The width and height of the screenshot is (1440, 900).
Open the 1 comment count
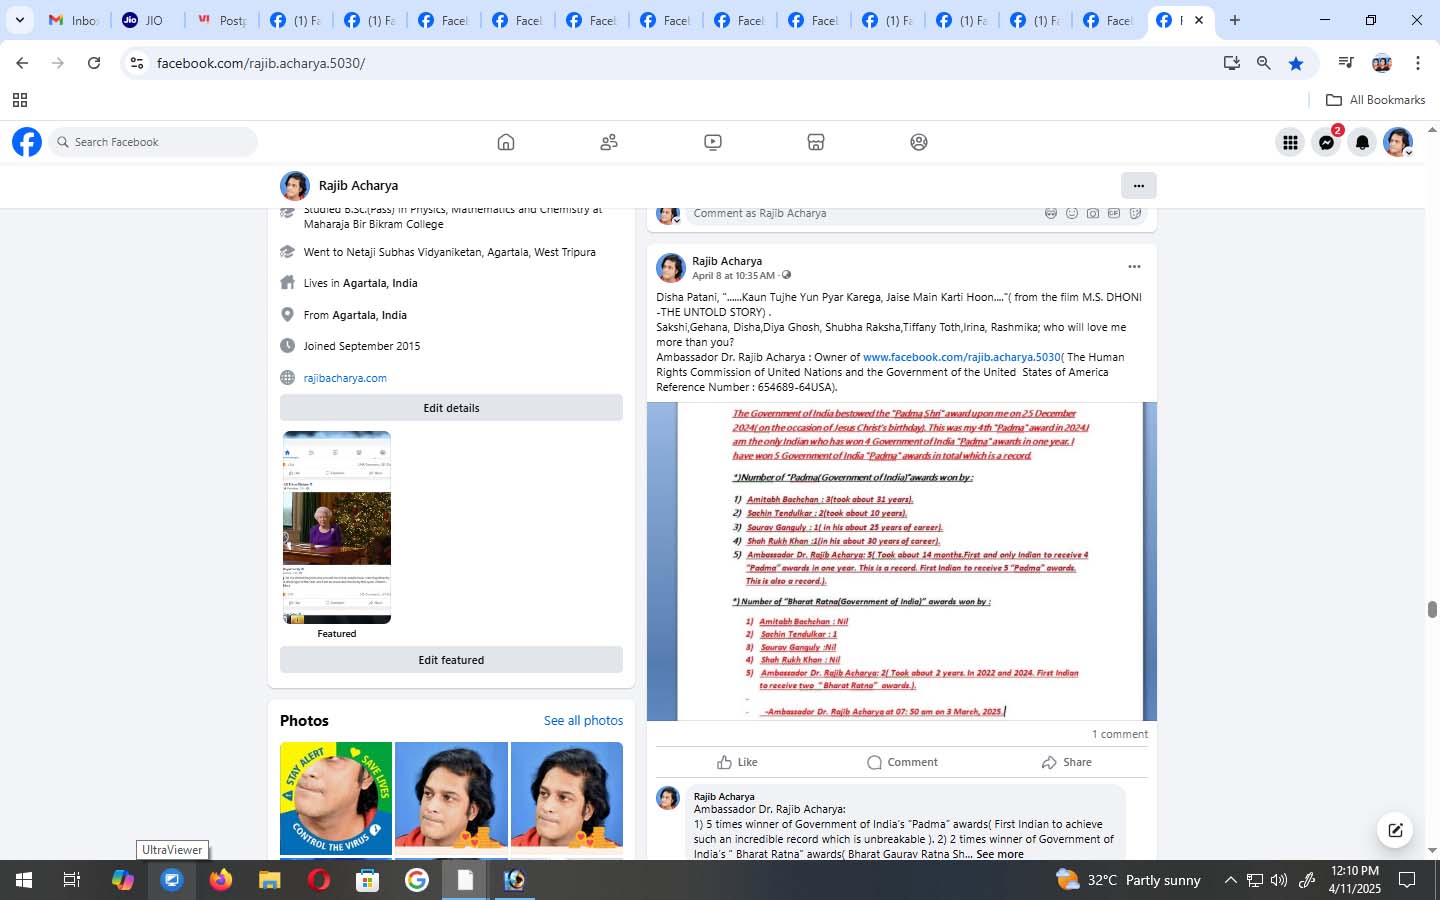tap(1119, 734)
